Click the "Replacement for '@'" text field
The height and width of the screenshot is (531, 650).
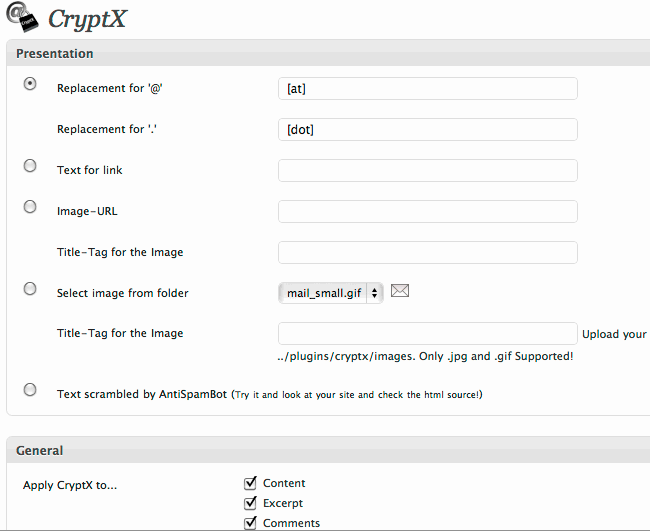(428, 88)
